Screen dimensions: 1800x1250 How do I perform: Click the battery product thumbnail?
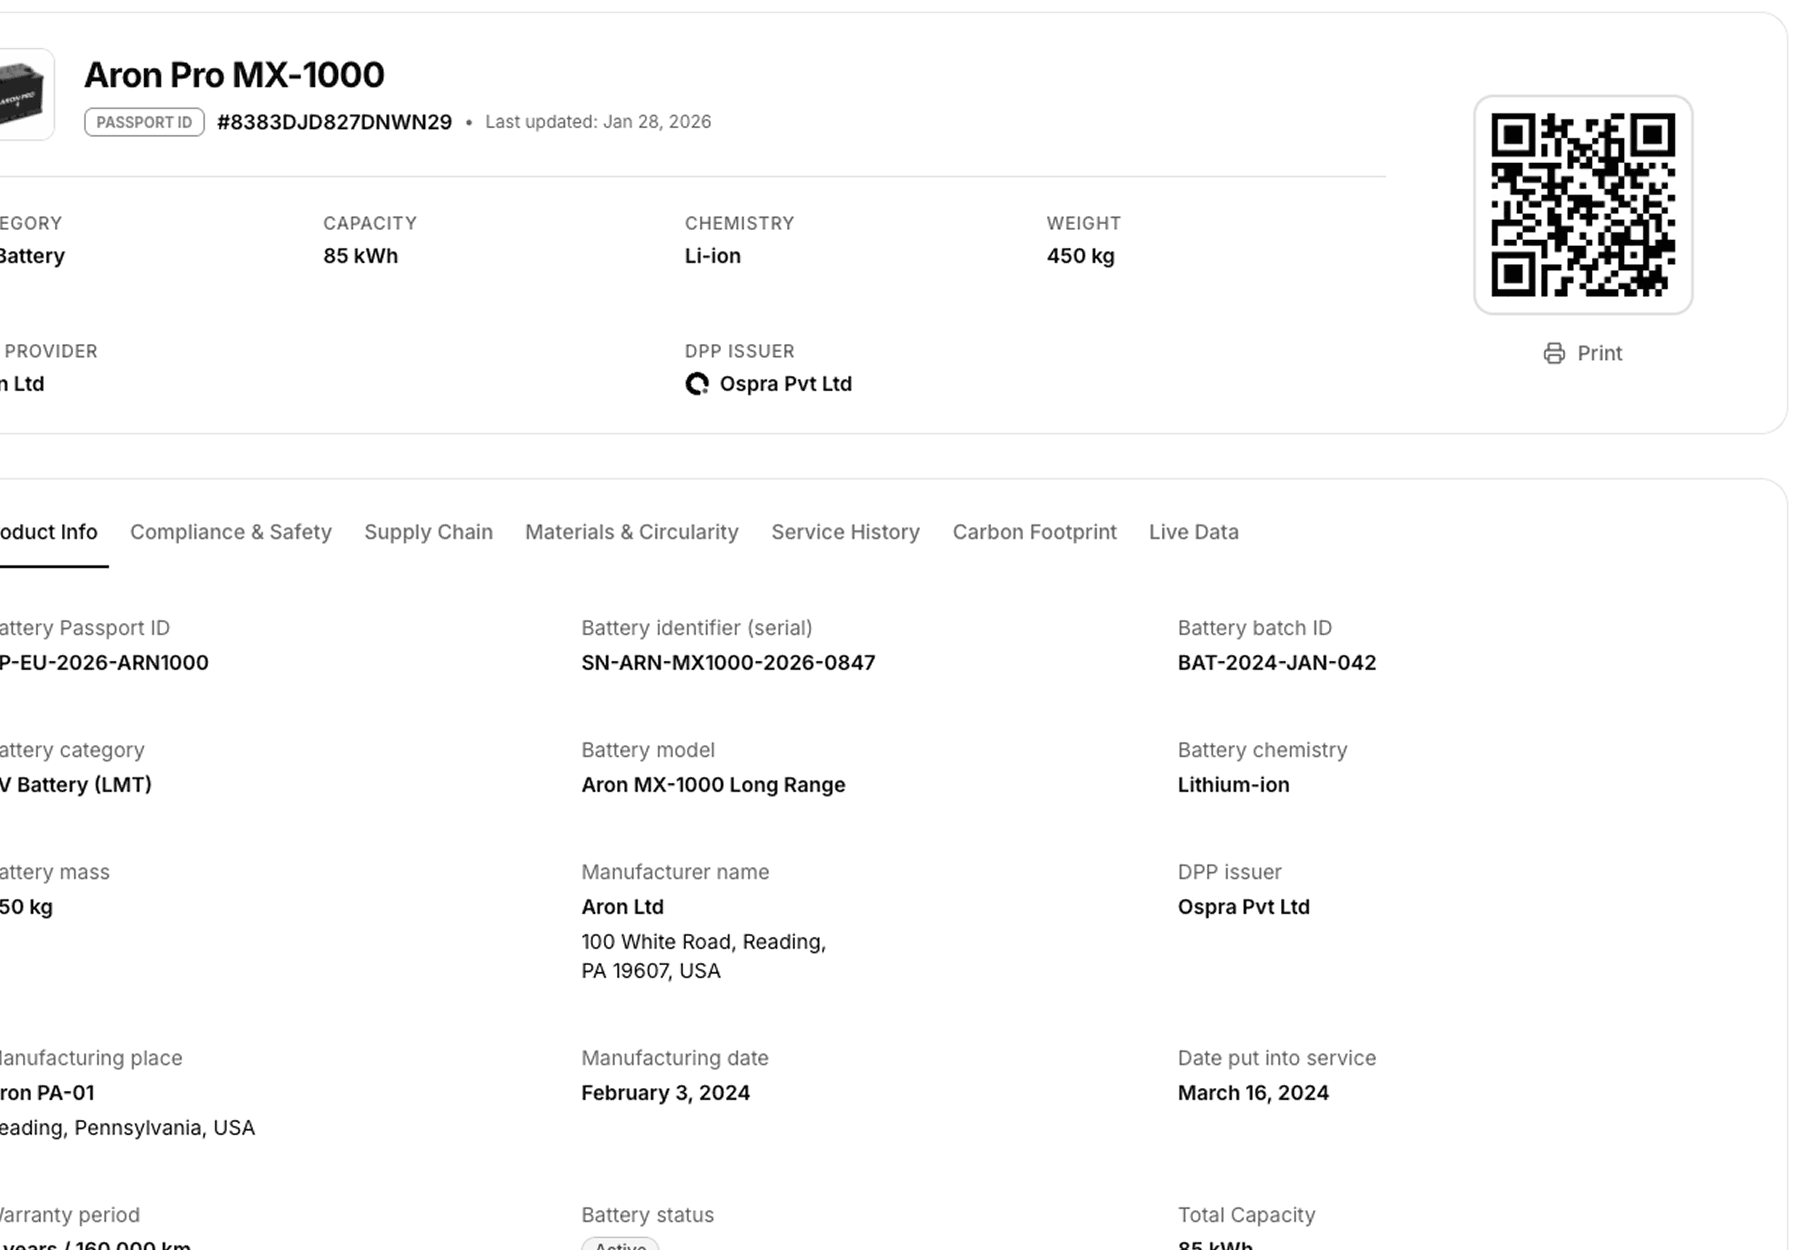click(x=22, y=95)
